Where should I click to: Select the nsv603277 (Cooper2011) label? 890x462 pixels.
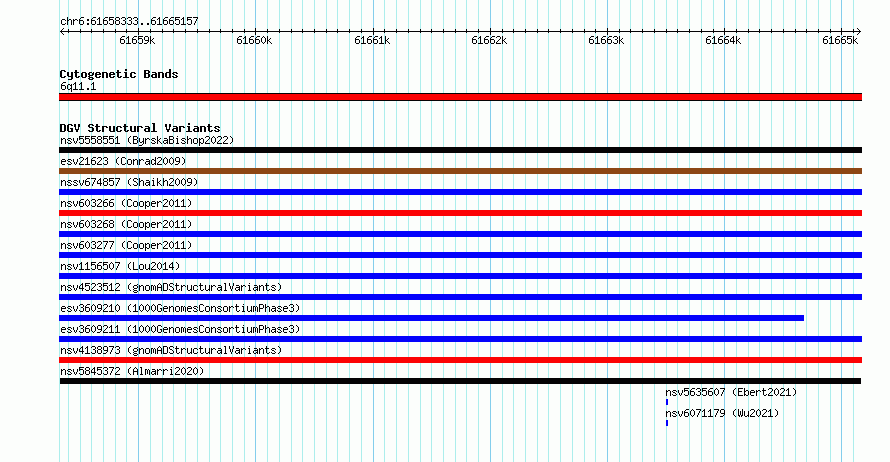point(126,245)
